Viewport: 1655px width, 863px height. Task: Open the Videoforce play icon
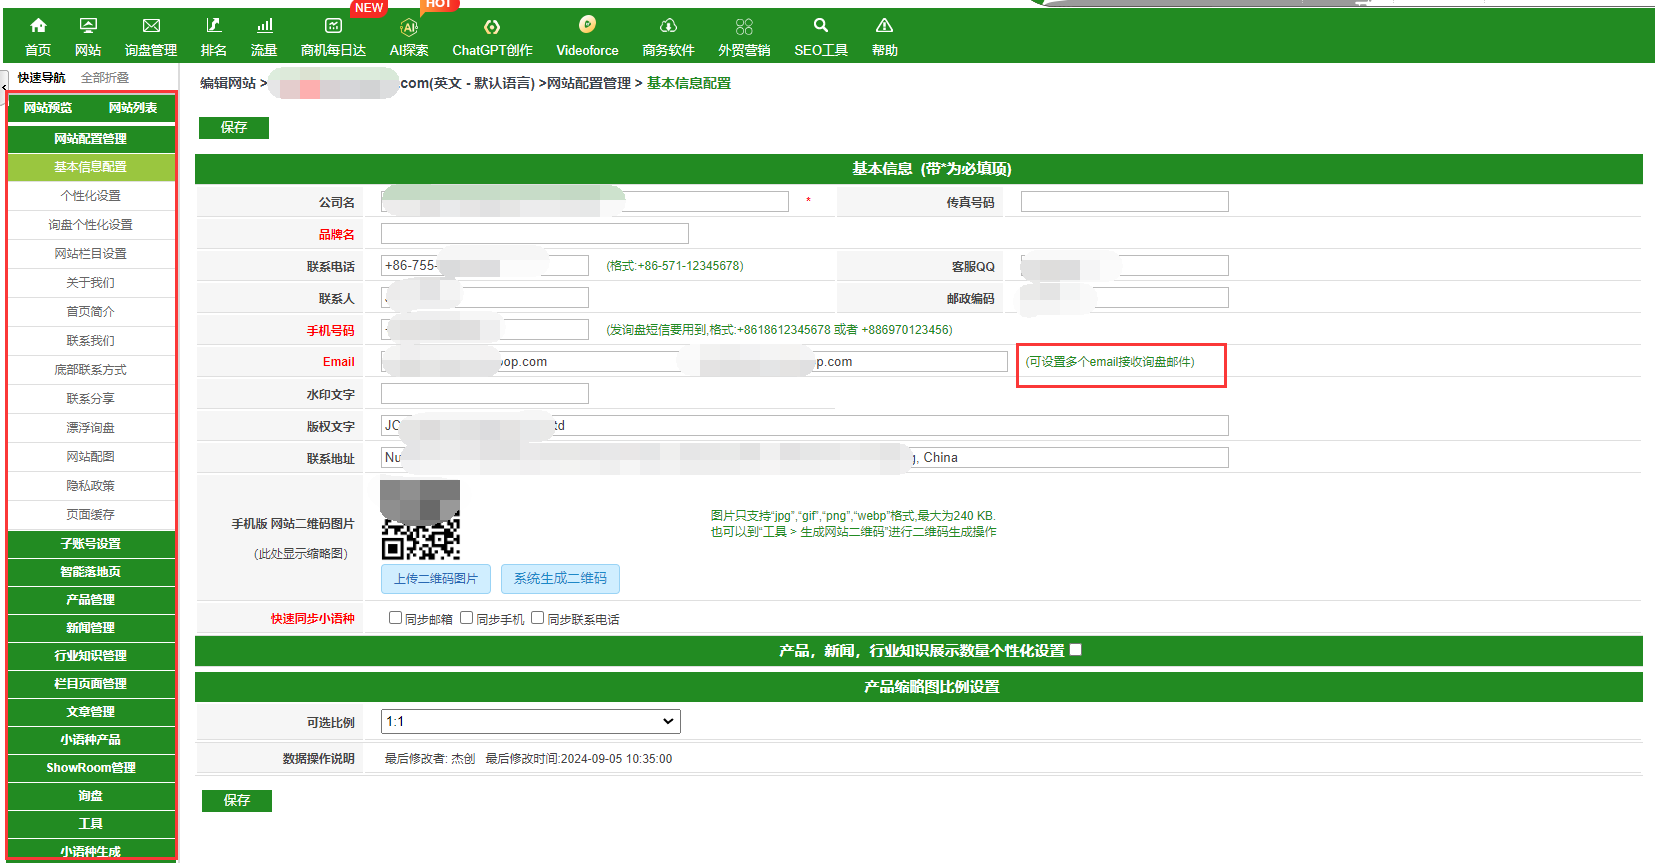[x=587, y=24]
